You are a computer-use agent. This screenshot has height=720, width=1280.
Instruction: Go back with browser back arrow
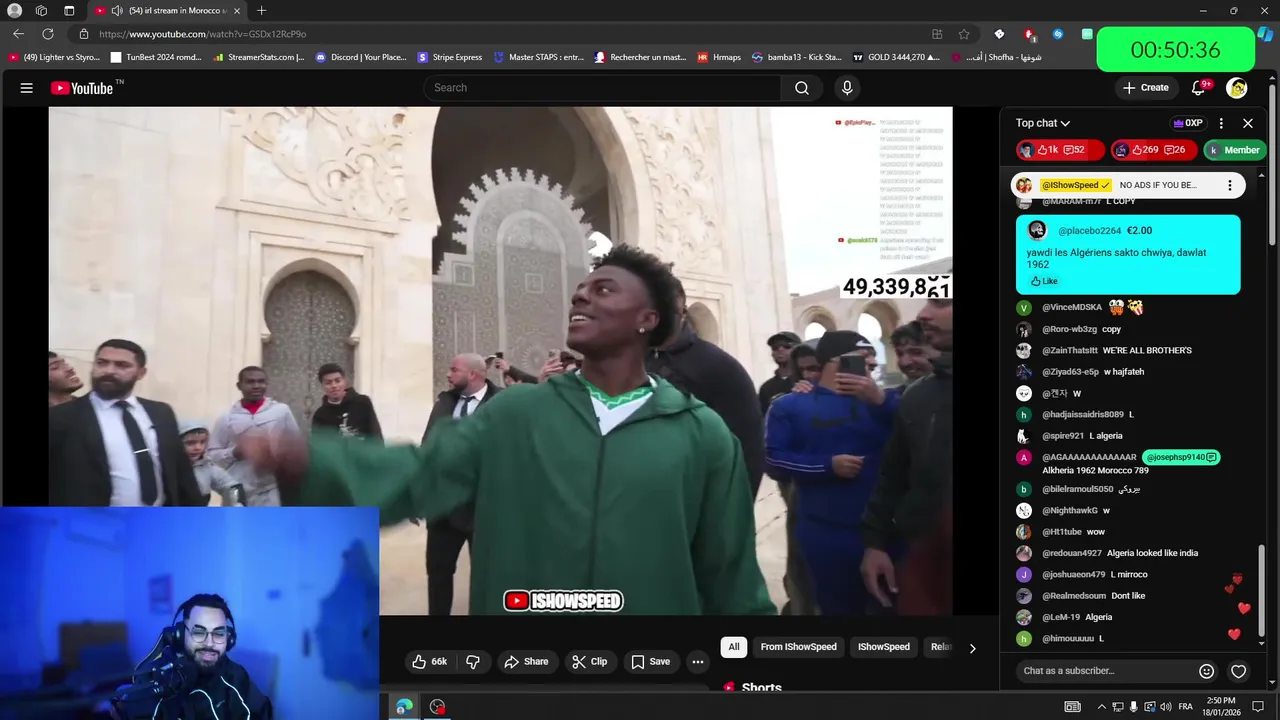tap(18, 34)
